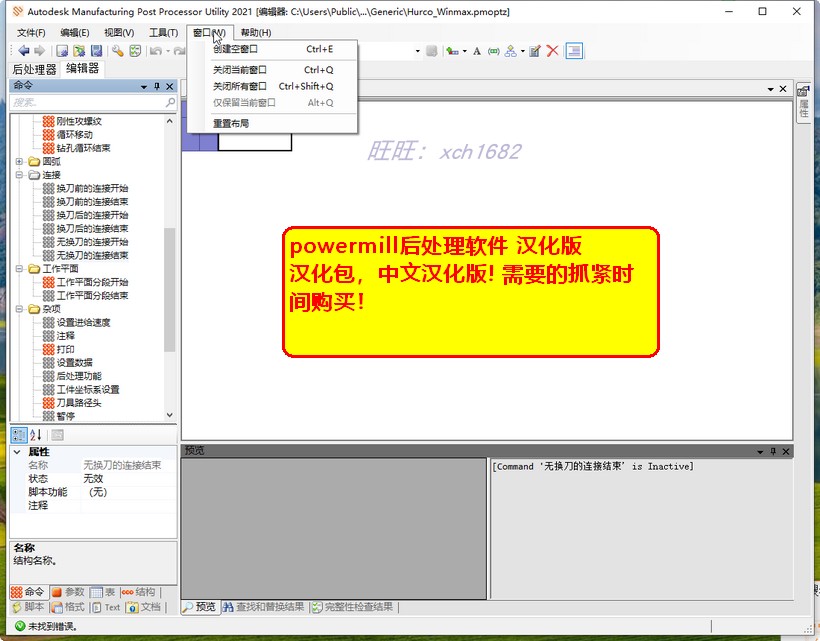
Task: Click the open file toolbar icon
Action: coord(79,51)
